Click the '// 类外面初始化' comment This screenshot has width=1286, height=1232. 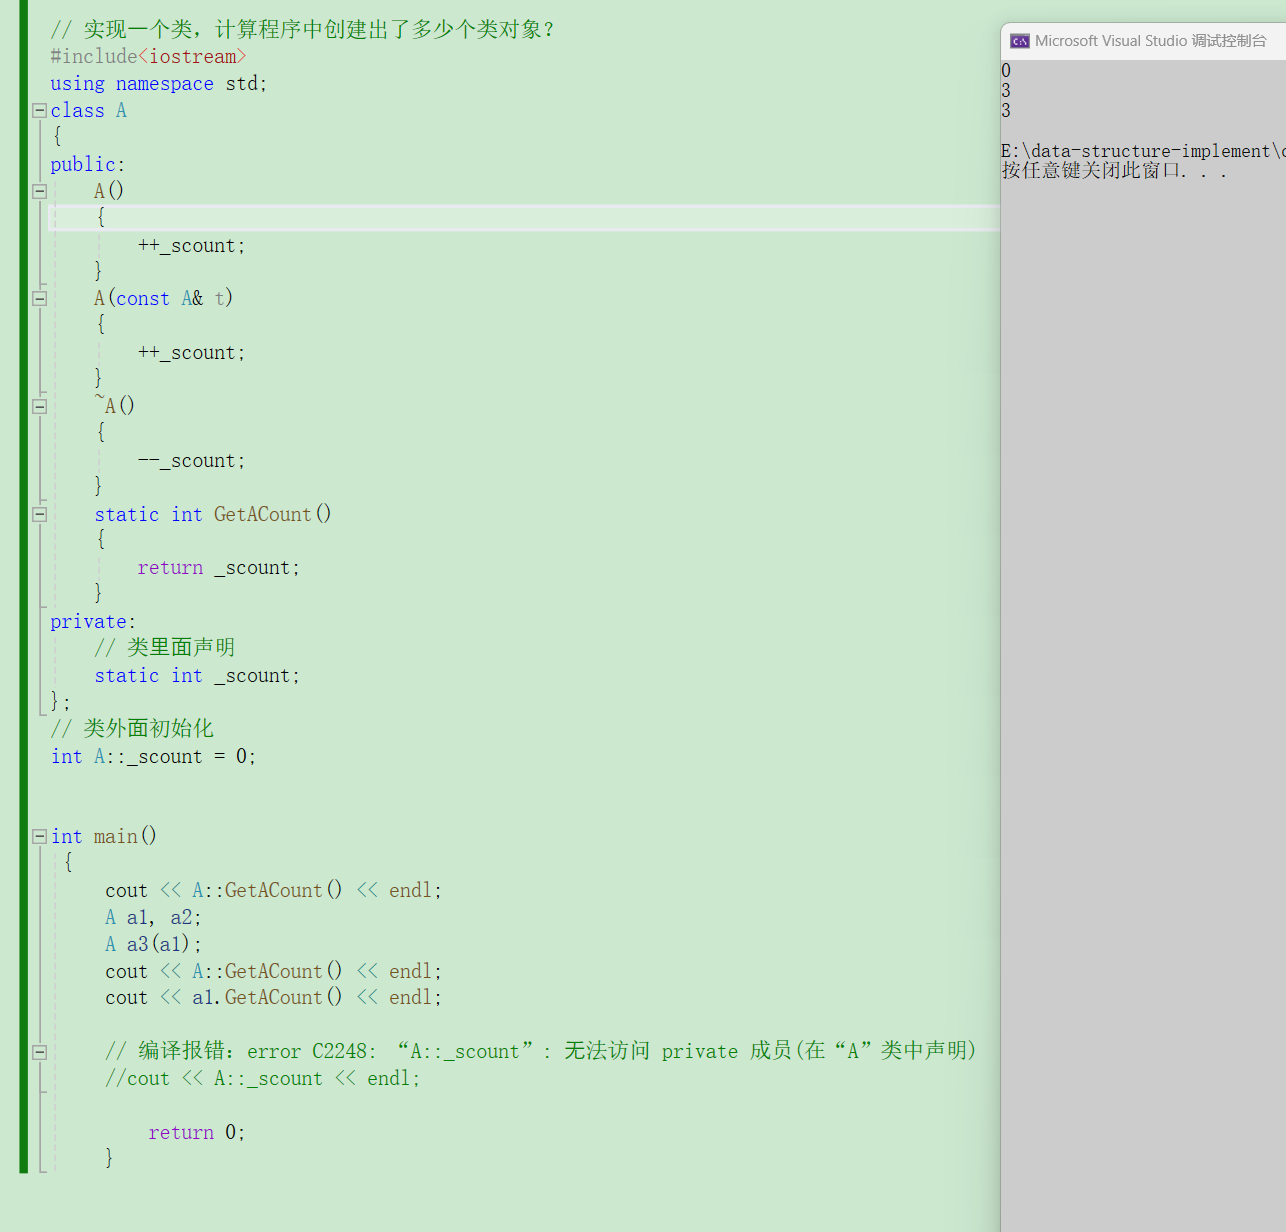[x=132, y=729]
